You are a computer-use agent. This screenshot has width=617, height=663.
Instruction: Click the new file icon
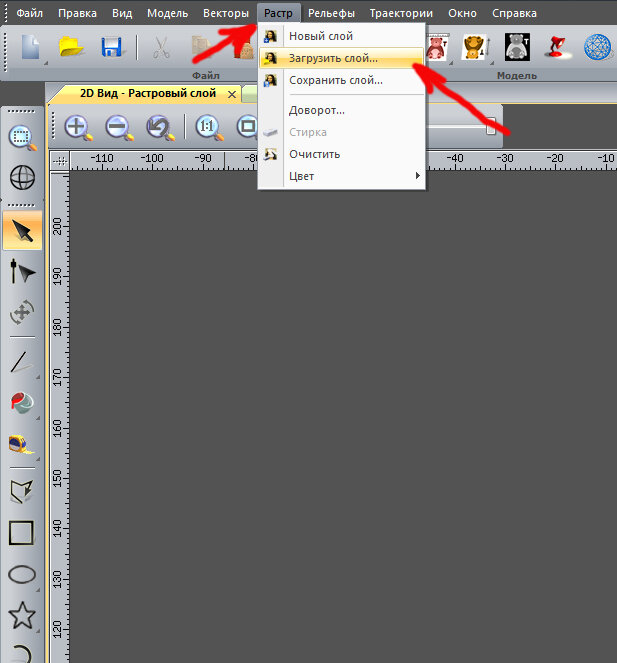click(30, 47)
